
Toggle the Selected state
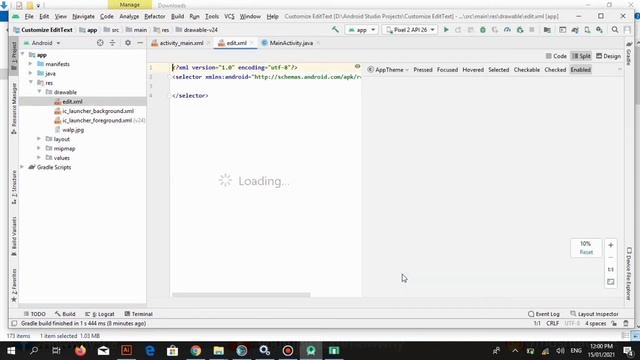click(x=498, y=70)
